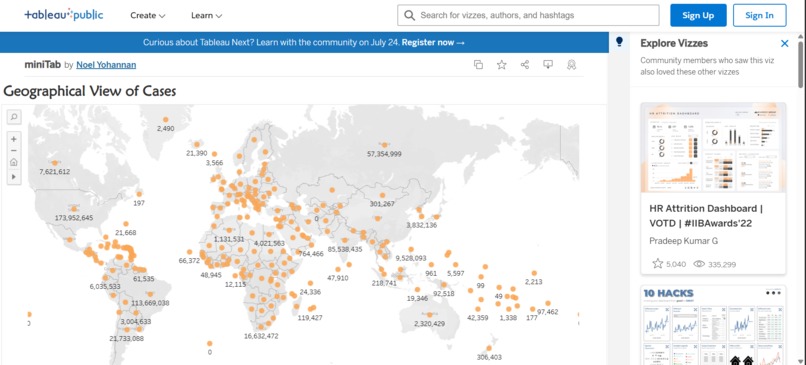Viewport: 806px width, 365px height.
Task: Open Pradeep Kumar G author link
Action: click(x=684, y=241)
